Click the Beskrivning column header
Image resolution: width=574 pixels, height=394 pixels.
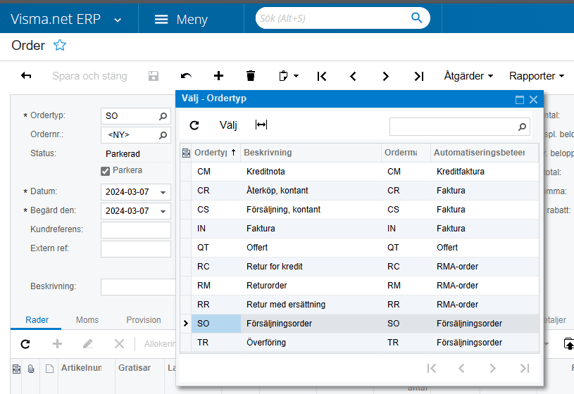(x=311, y=153)
